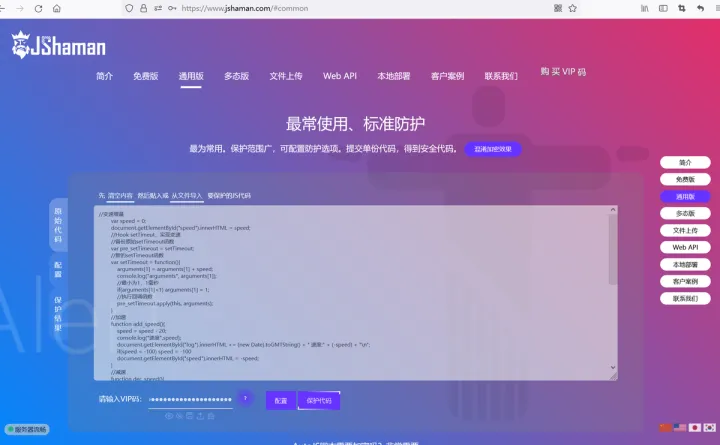Click the 保护代码 button
The width and height of the screenshot is (720, 445).
pos(319,400)
